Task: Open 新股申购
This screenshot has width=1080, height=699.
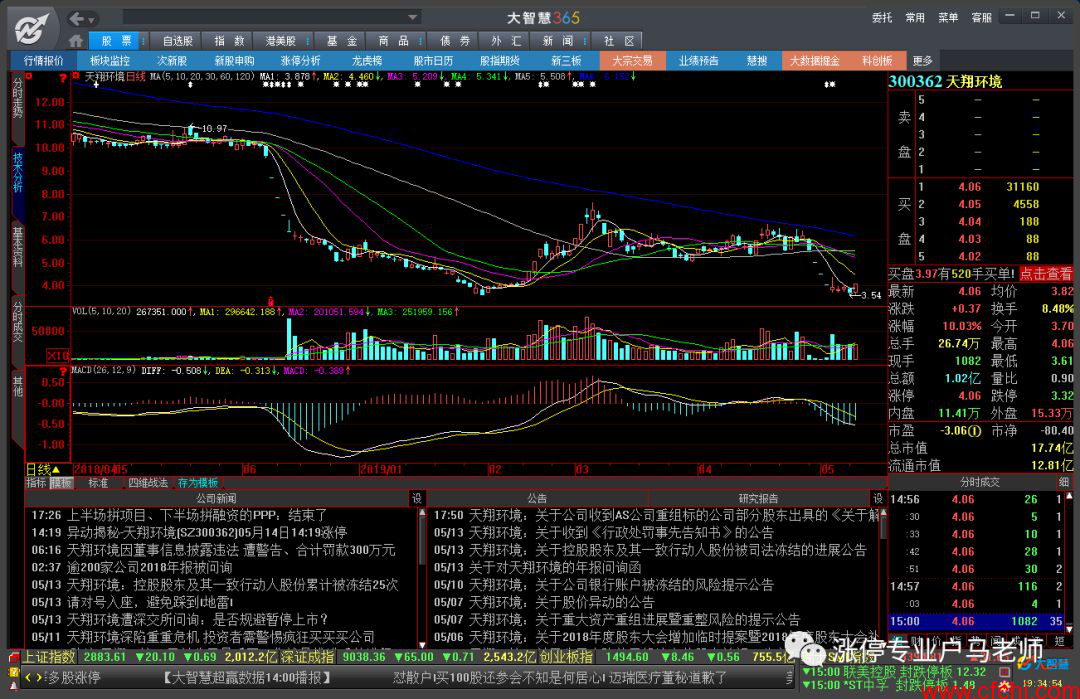Action: [234, 61]
